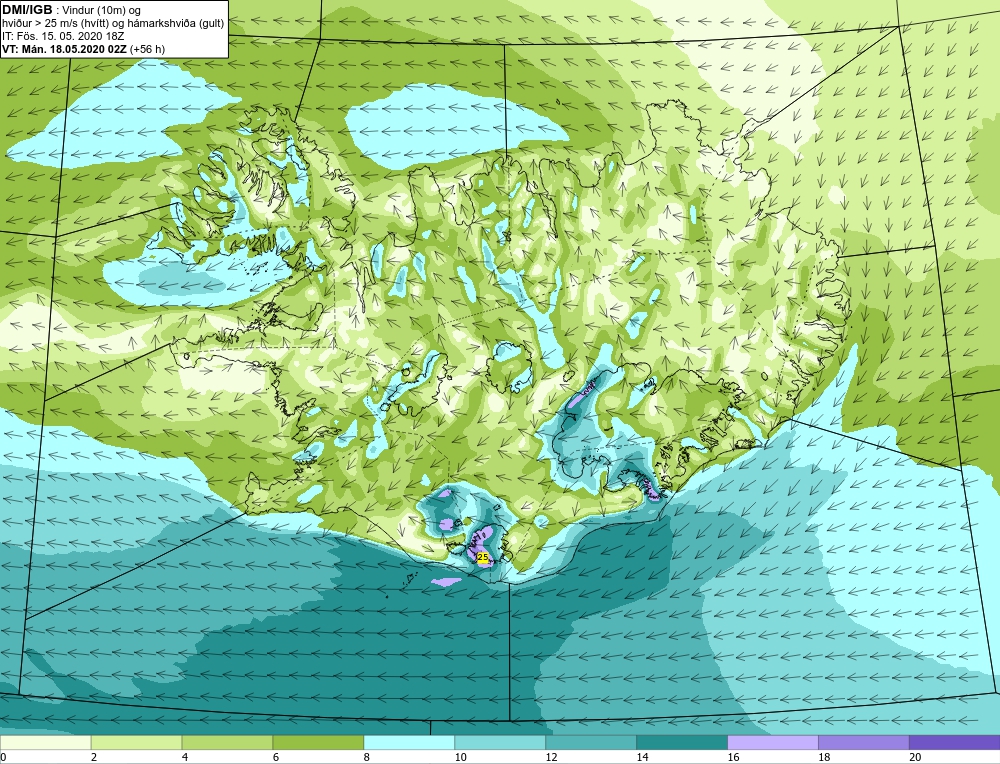Image resolution: width=1000 pixels, height=764 pixels.
Task: Click the 6–8 m/s darker green legend swatch
Action: click(318, 743)
